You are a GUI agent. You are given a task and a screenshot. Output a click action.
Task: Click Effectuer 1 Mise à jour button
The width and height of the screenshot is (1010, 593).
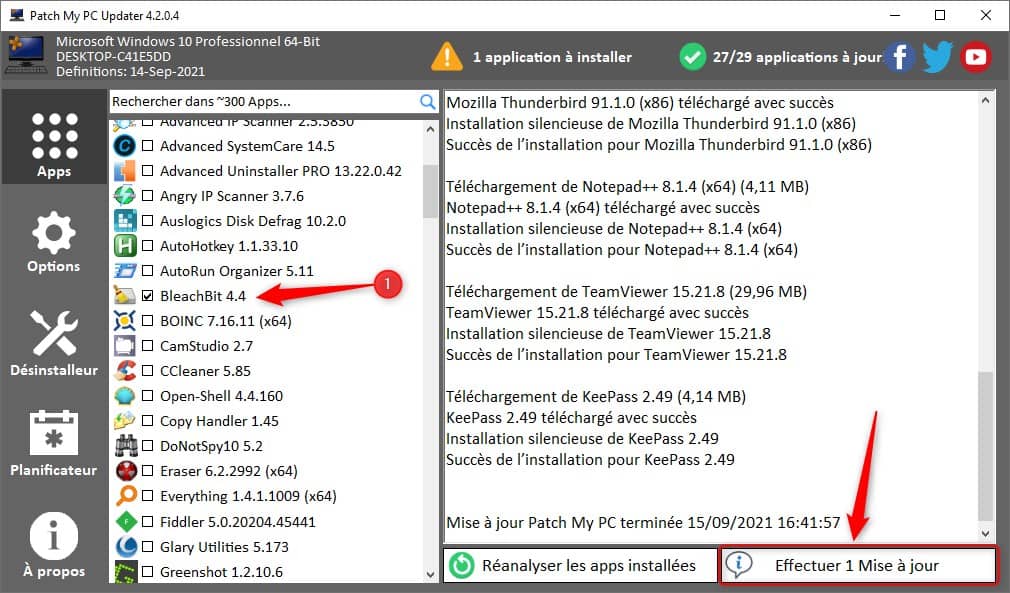[857, 565]
